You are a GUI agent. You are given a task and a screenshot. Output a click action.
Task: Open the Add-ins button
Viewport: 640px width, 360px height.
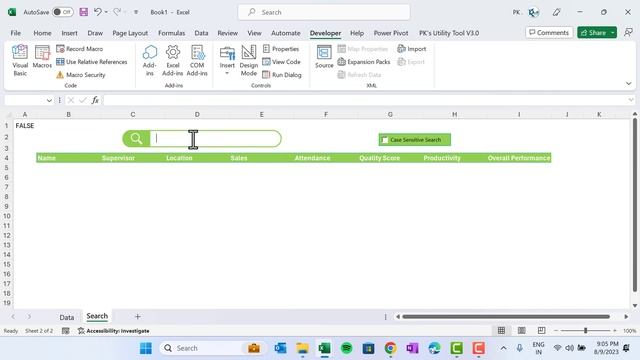(x=149, y=61)
